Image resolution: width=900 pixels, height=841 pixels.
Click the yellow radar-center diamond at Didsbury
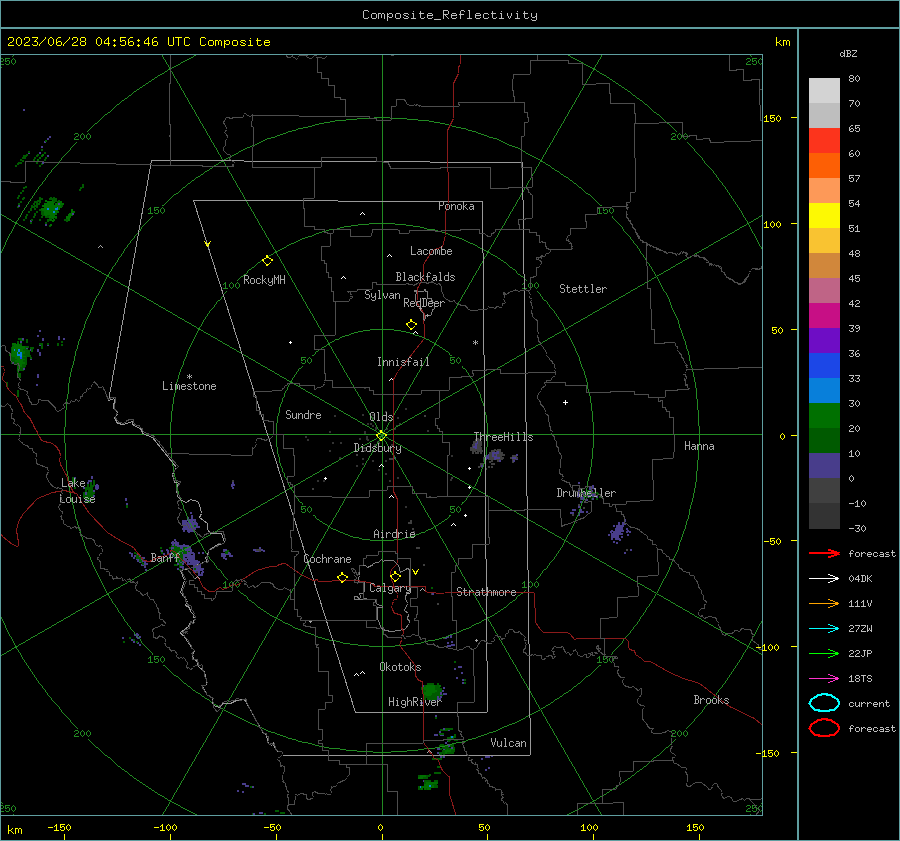[x=381, y=436]
